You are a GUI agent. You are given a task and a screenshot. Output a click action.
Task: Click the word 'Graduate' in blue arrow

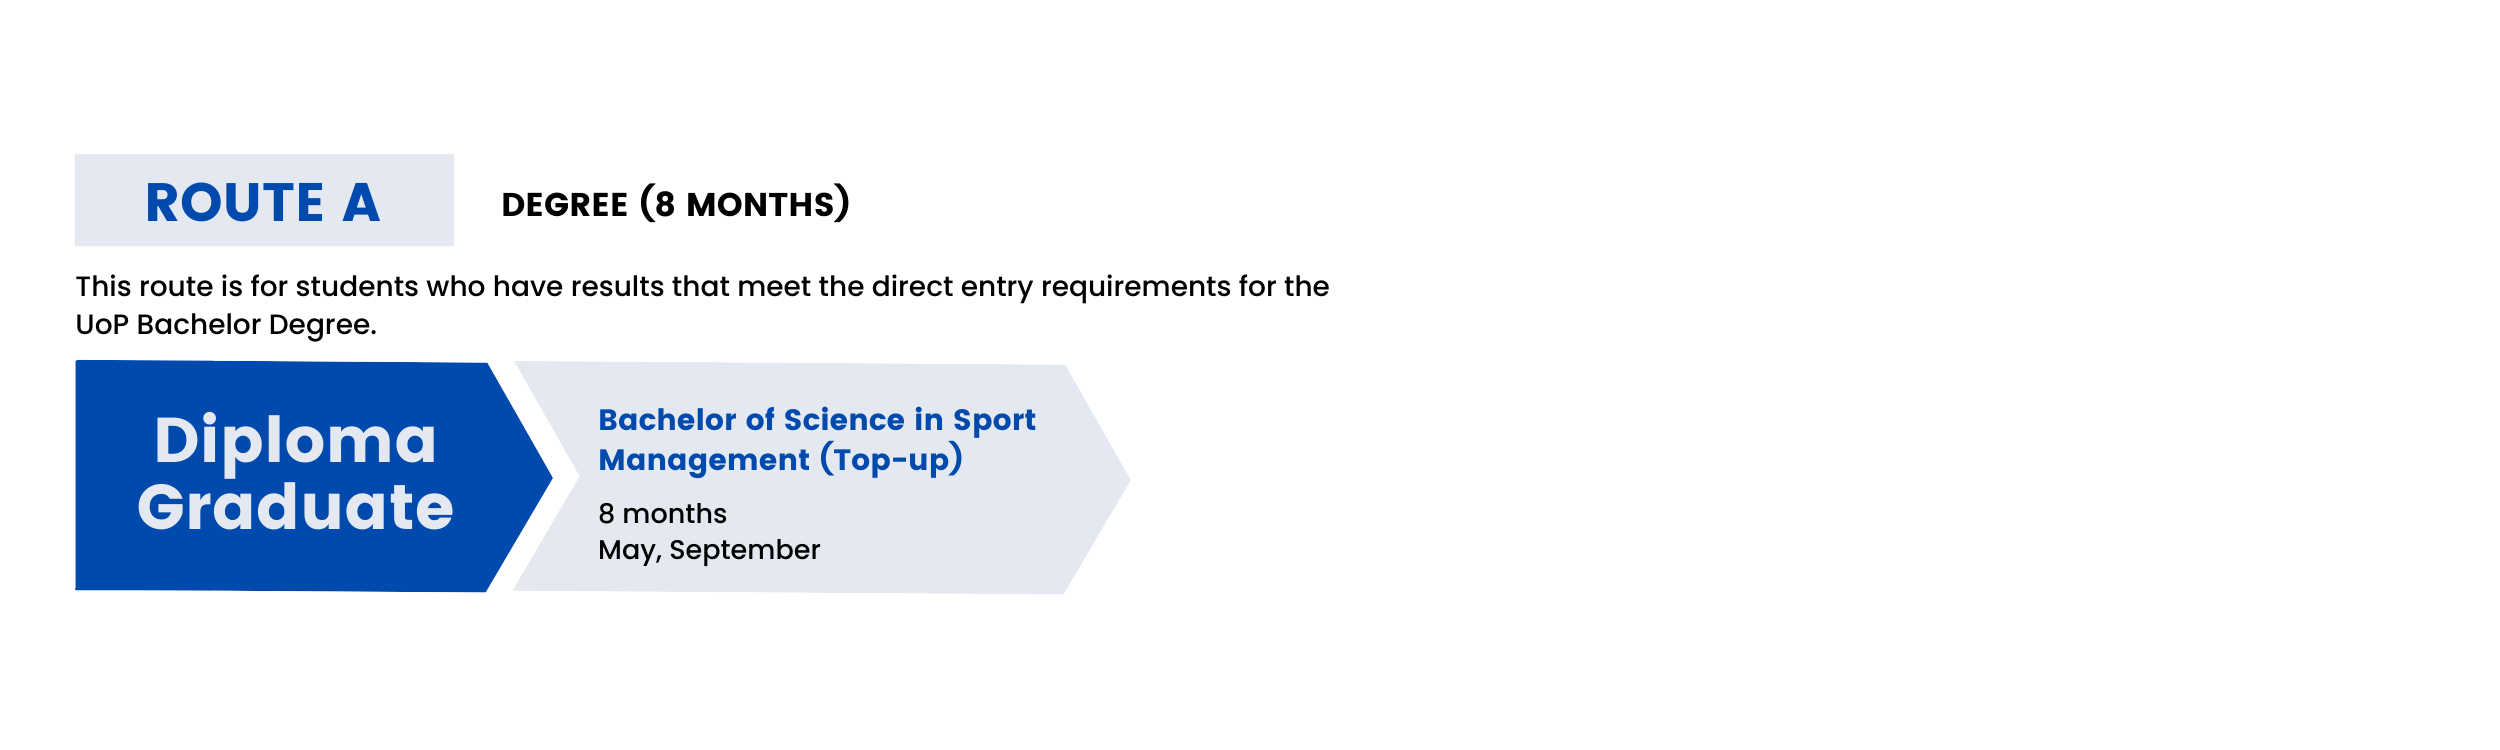(x=295, y=506)
